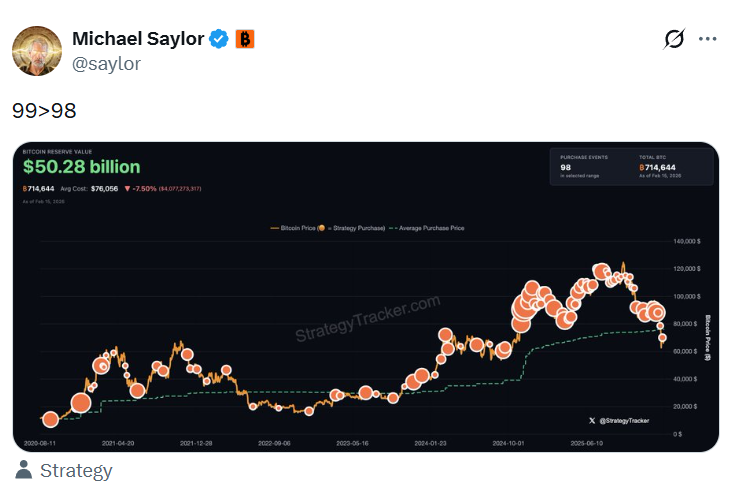This screenshot has height=493, width=736.
Task: Click the large first purchase bubble in 2020
Action: (81, 404)
